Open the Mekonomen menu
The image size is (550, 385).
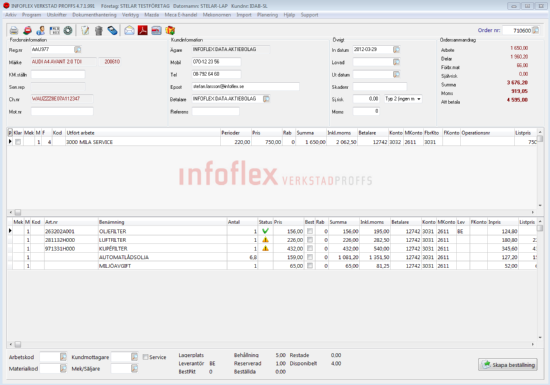pos(217,15)
